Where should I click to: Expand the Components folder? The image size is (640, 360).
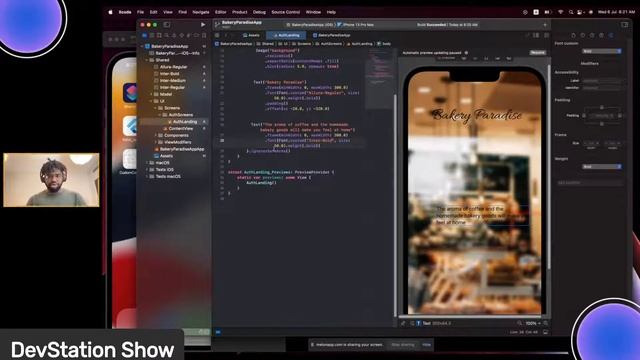(x=156, y=136)
